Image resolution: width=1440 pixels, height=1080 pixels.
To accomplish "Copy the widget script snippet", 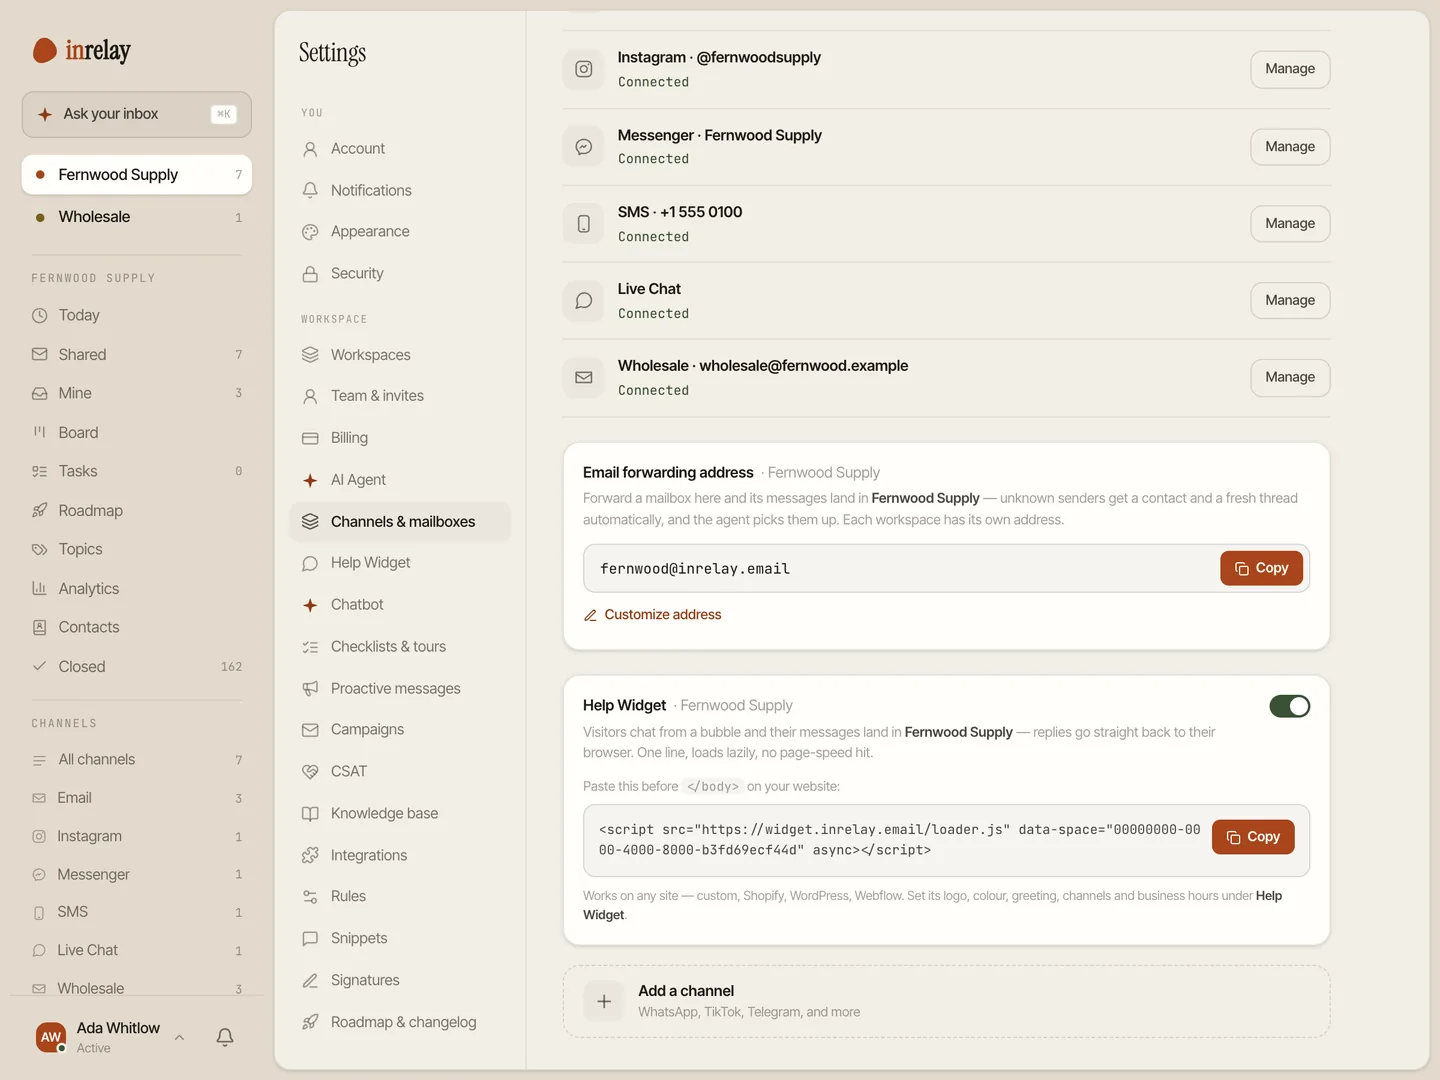I will tap(1253, 838).
